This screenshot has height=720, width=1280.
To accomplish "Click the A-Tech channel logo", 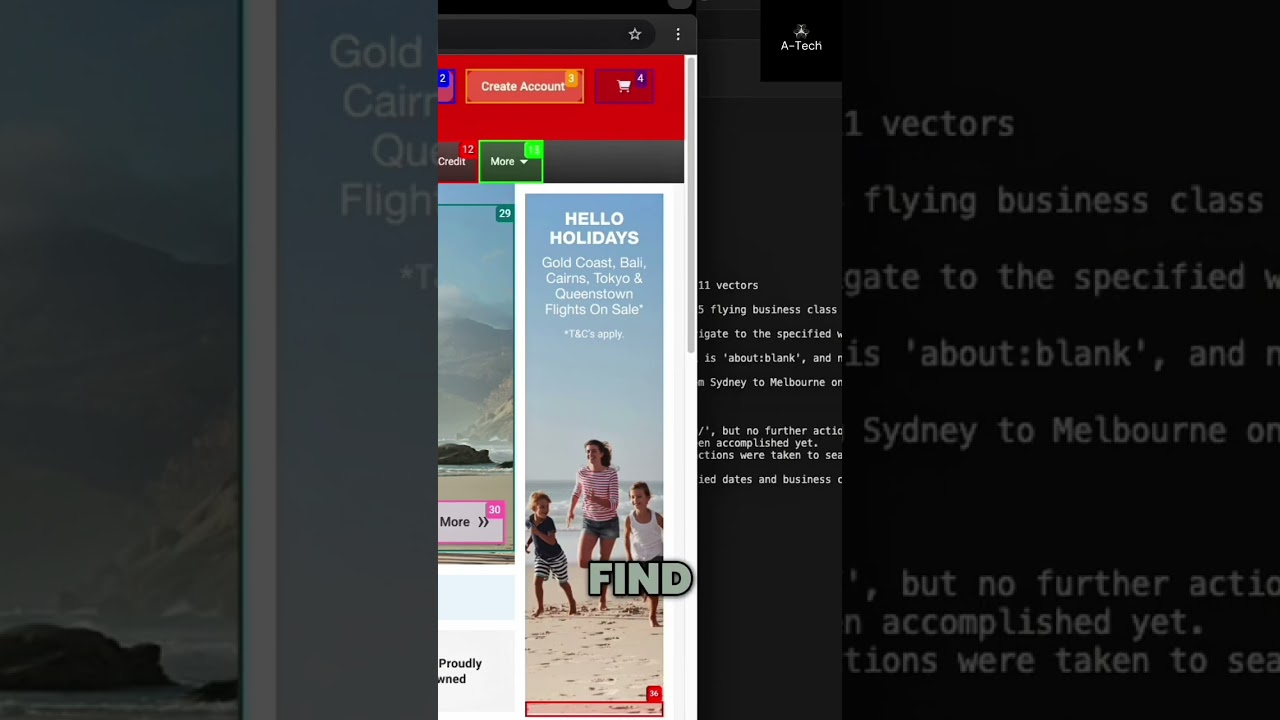I will [801, 40].
